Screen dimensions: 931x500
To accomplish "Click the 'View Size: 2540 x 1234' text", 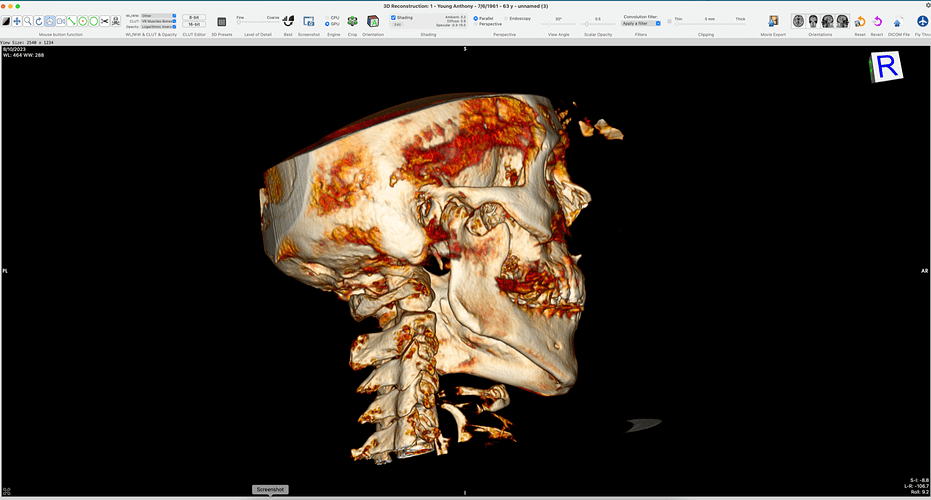I will pyautogui.click(x=27, y=43).
